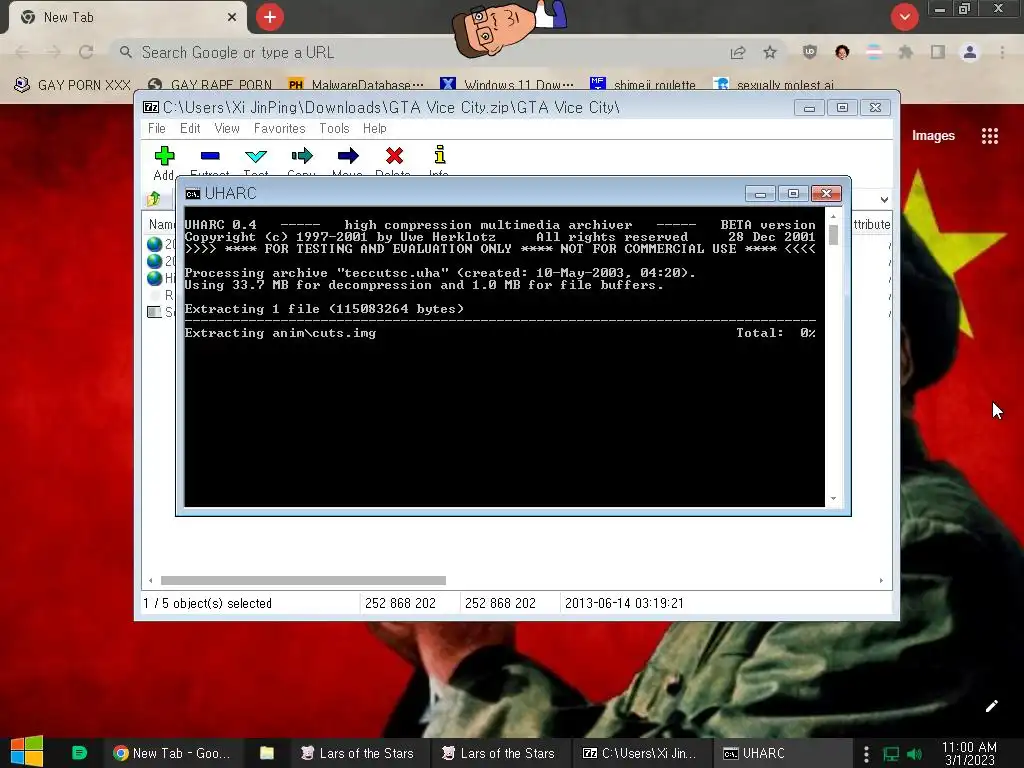The image size is (1024, 768).
Task: Click the yellow Info icon in 7-Zip
Action: pyautogui.click(x=440, y=155)
